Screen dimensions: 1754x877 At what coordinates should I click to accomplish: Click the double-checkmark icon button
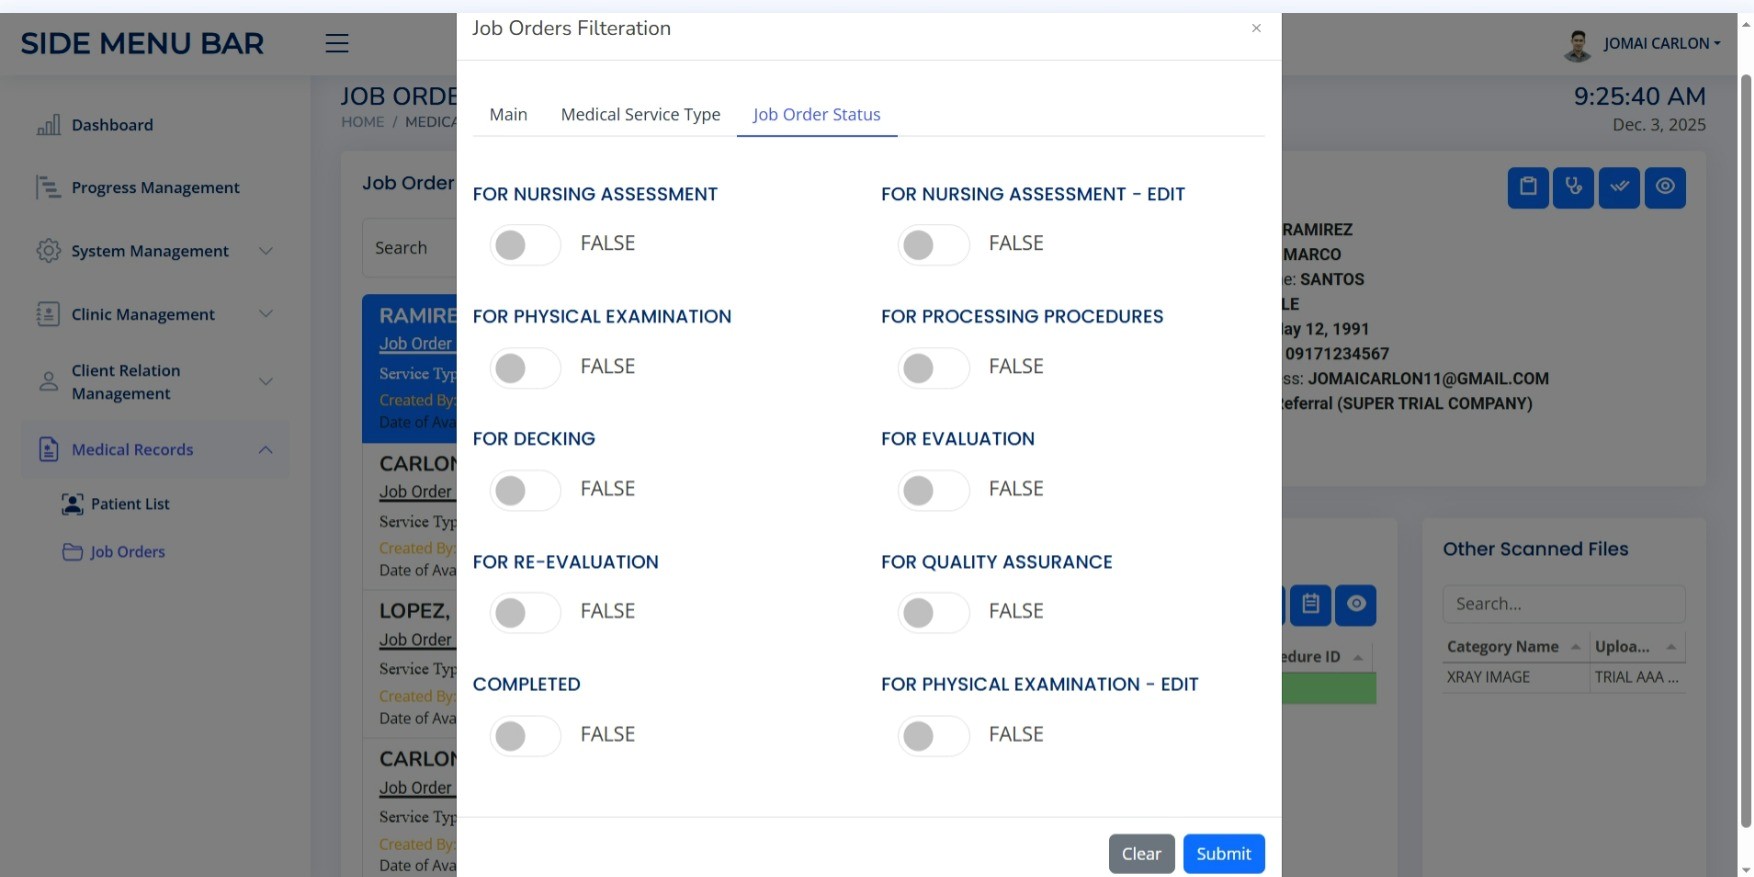(1619, 187)
